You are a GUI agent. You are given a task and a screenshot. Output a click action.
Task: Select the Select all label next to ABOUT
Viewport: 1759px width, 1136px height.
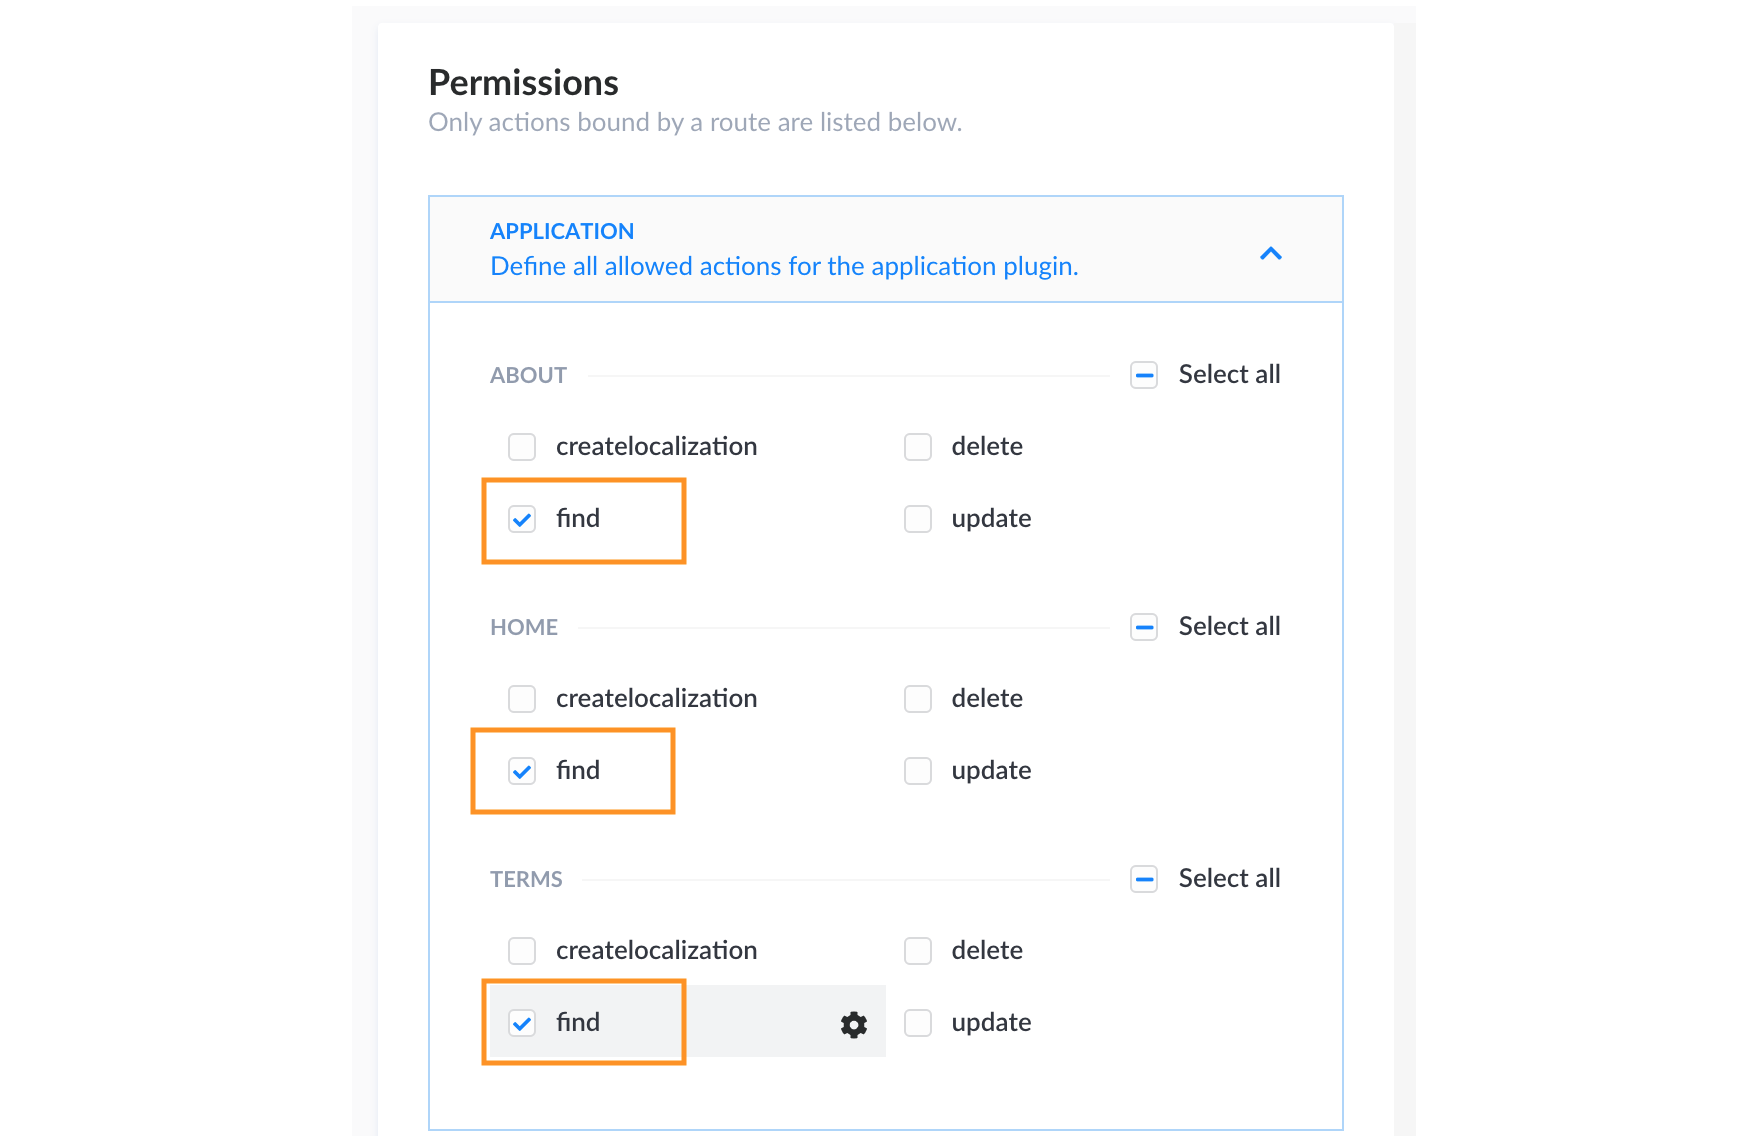1229,374
